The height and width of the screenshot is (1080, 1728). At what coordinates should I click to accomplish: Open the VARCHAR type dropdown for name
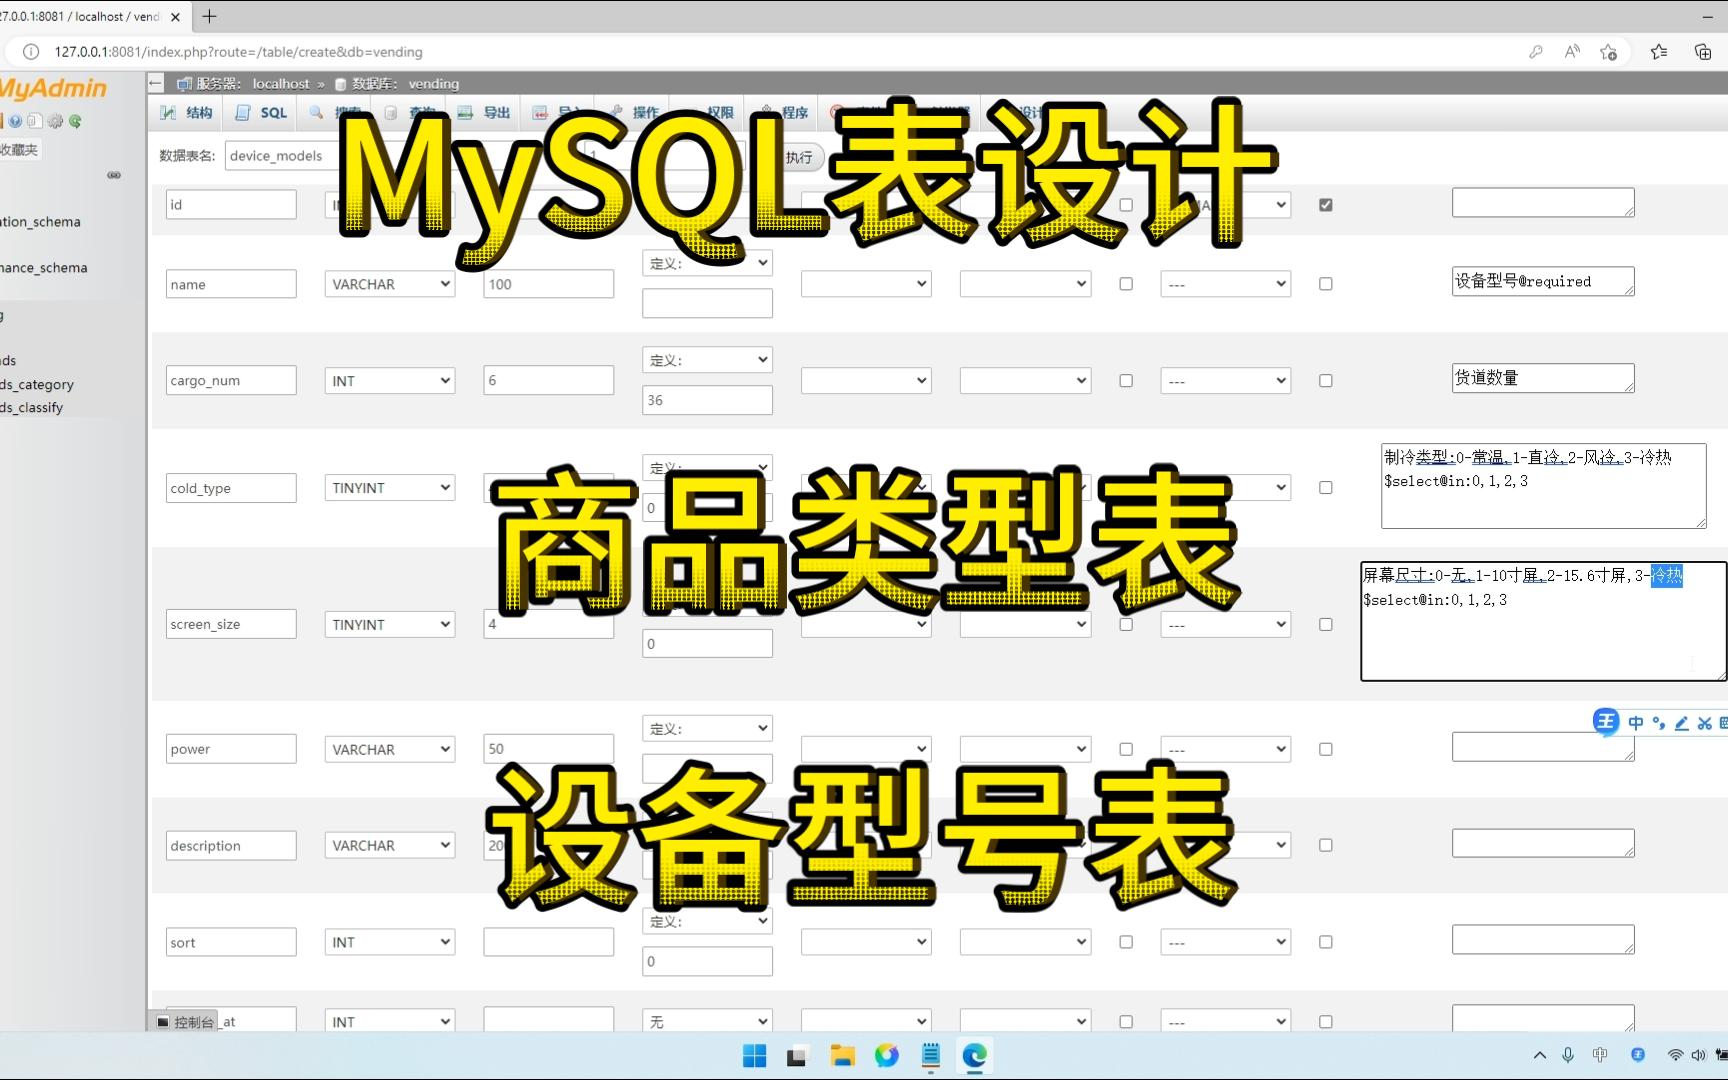click(390, 284)
